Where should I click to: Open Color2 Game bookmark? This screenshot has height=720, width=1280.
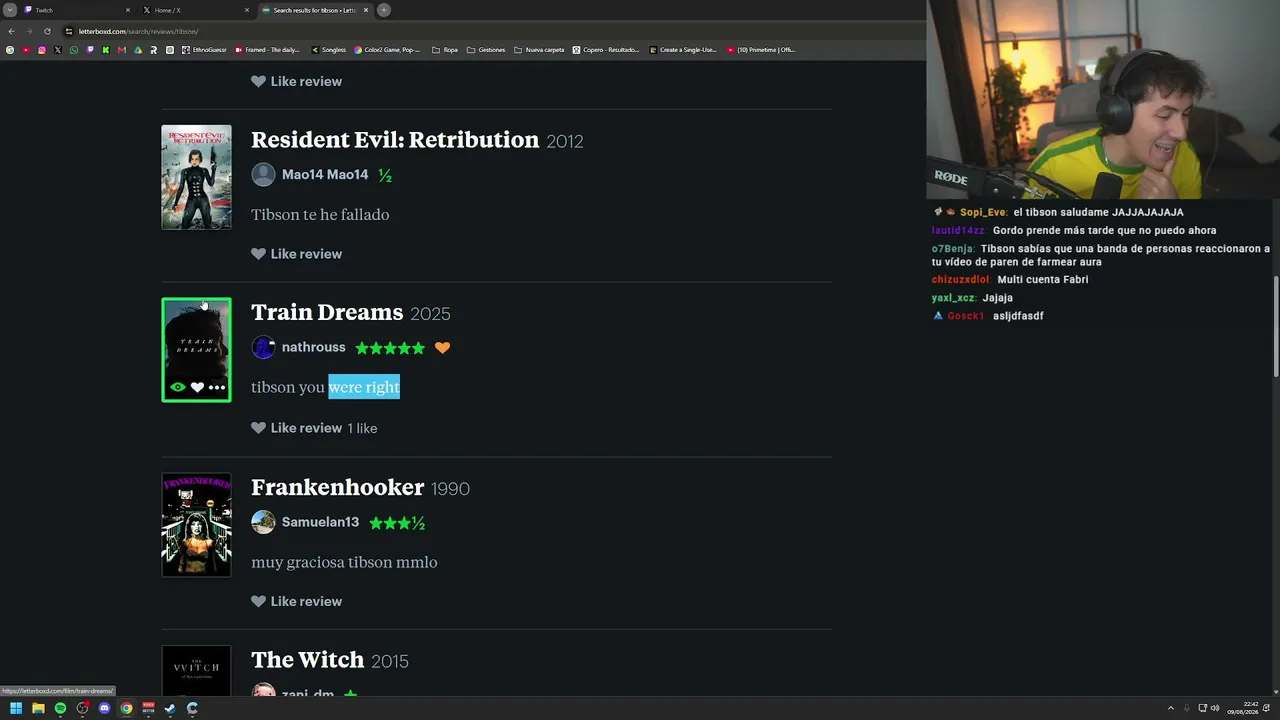pyautogui.click(x=387, y=50)
